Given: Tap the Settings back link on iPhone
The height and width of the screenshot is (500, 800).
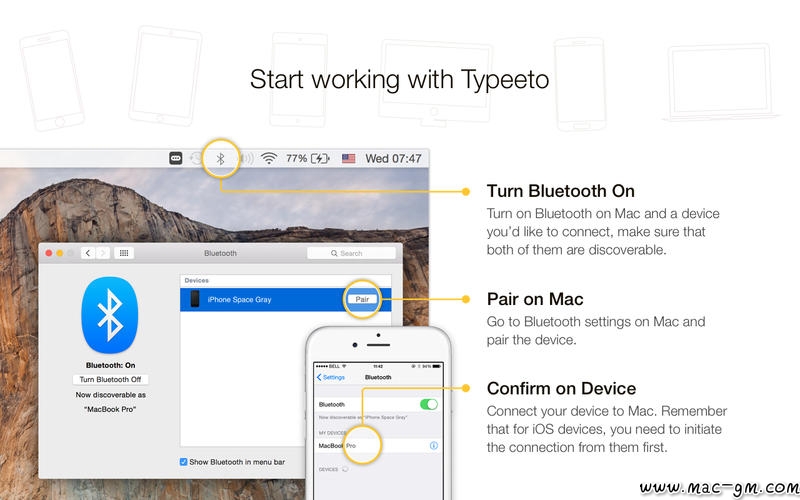Looking at the screenshot, I should (331, 378).
